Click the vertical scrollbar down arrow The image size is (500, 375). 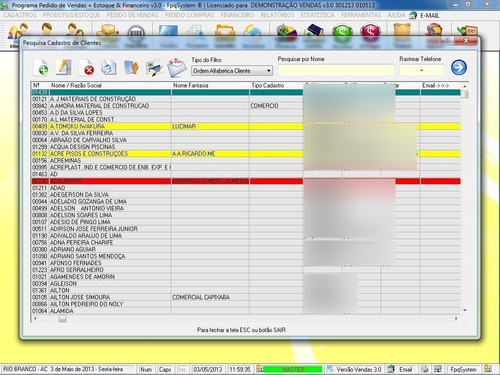click(465, 310)
